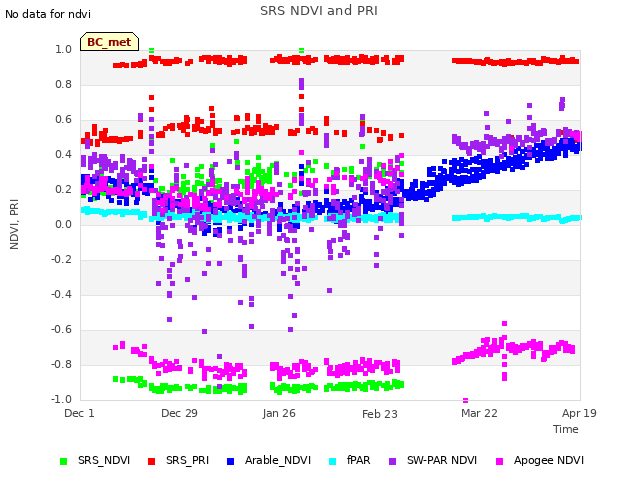Click the cyan fPAR legend swatch
Image resolution: width=640 pixels, height=480 pixels.
(333, 461)
